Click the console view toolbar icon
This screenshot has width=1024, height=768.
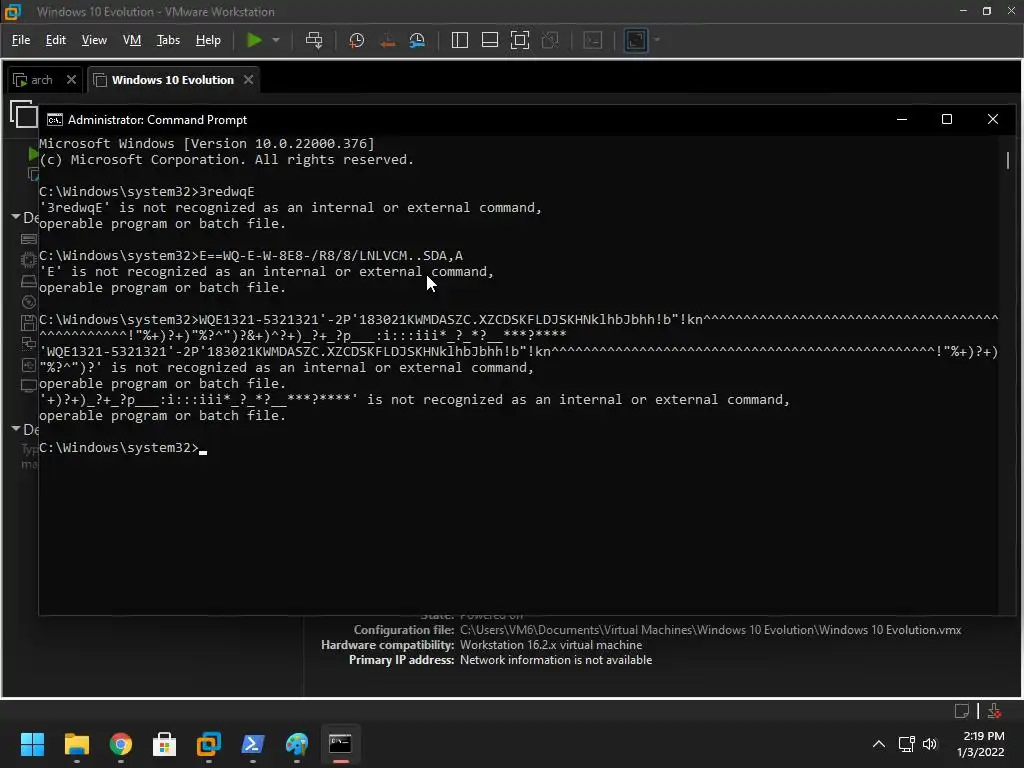point(592,40)
